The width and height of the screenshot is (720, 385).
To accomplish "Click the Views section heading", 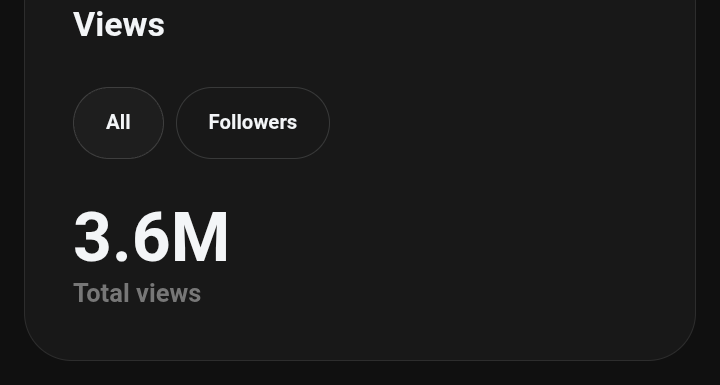I will point(119,25).
